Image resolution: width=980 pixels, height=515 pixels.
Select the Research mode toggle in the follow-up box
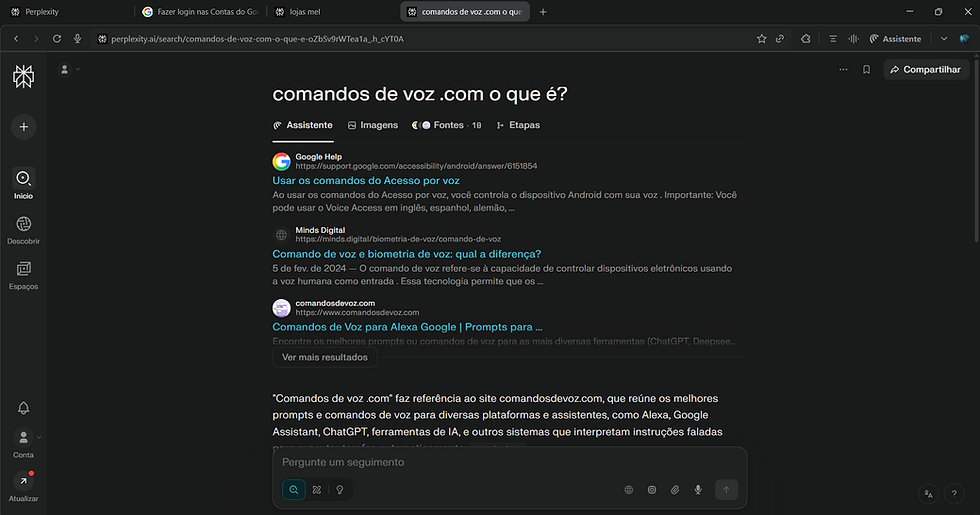coord(317,489)
